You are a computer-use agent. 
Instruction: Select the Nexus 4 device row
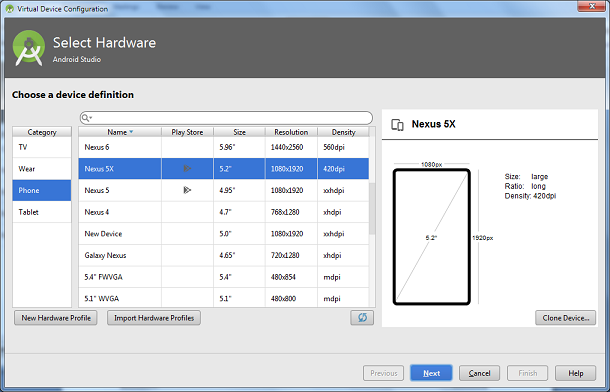pyautogui.click(x=224, y=212)
